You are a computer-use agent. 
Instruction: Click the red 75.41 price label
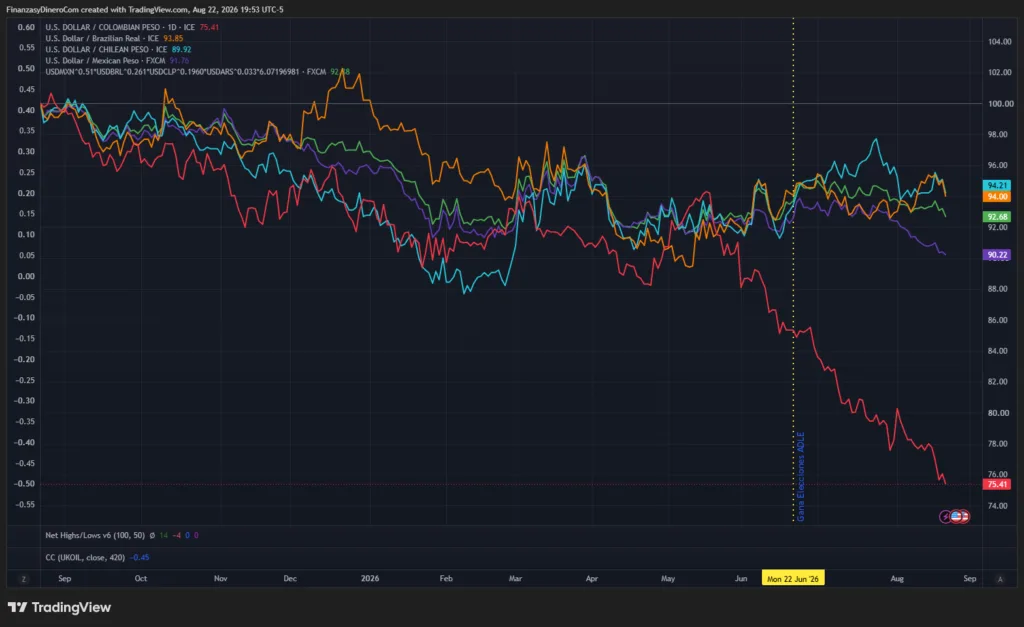997,485
